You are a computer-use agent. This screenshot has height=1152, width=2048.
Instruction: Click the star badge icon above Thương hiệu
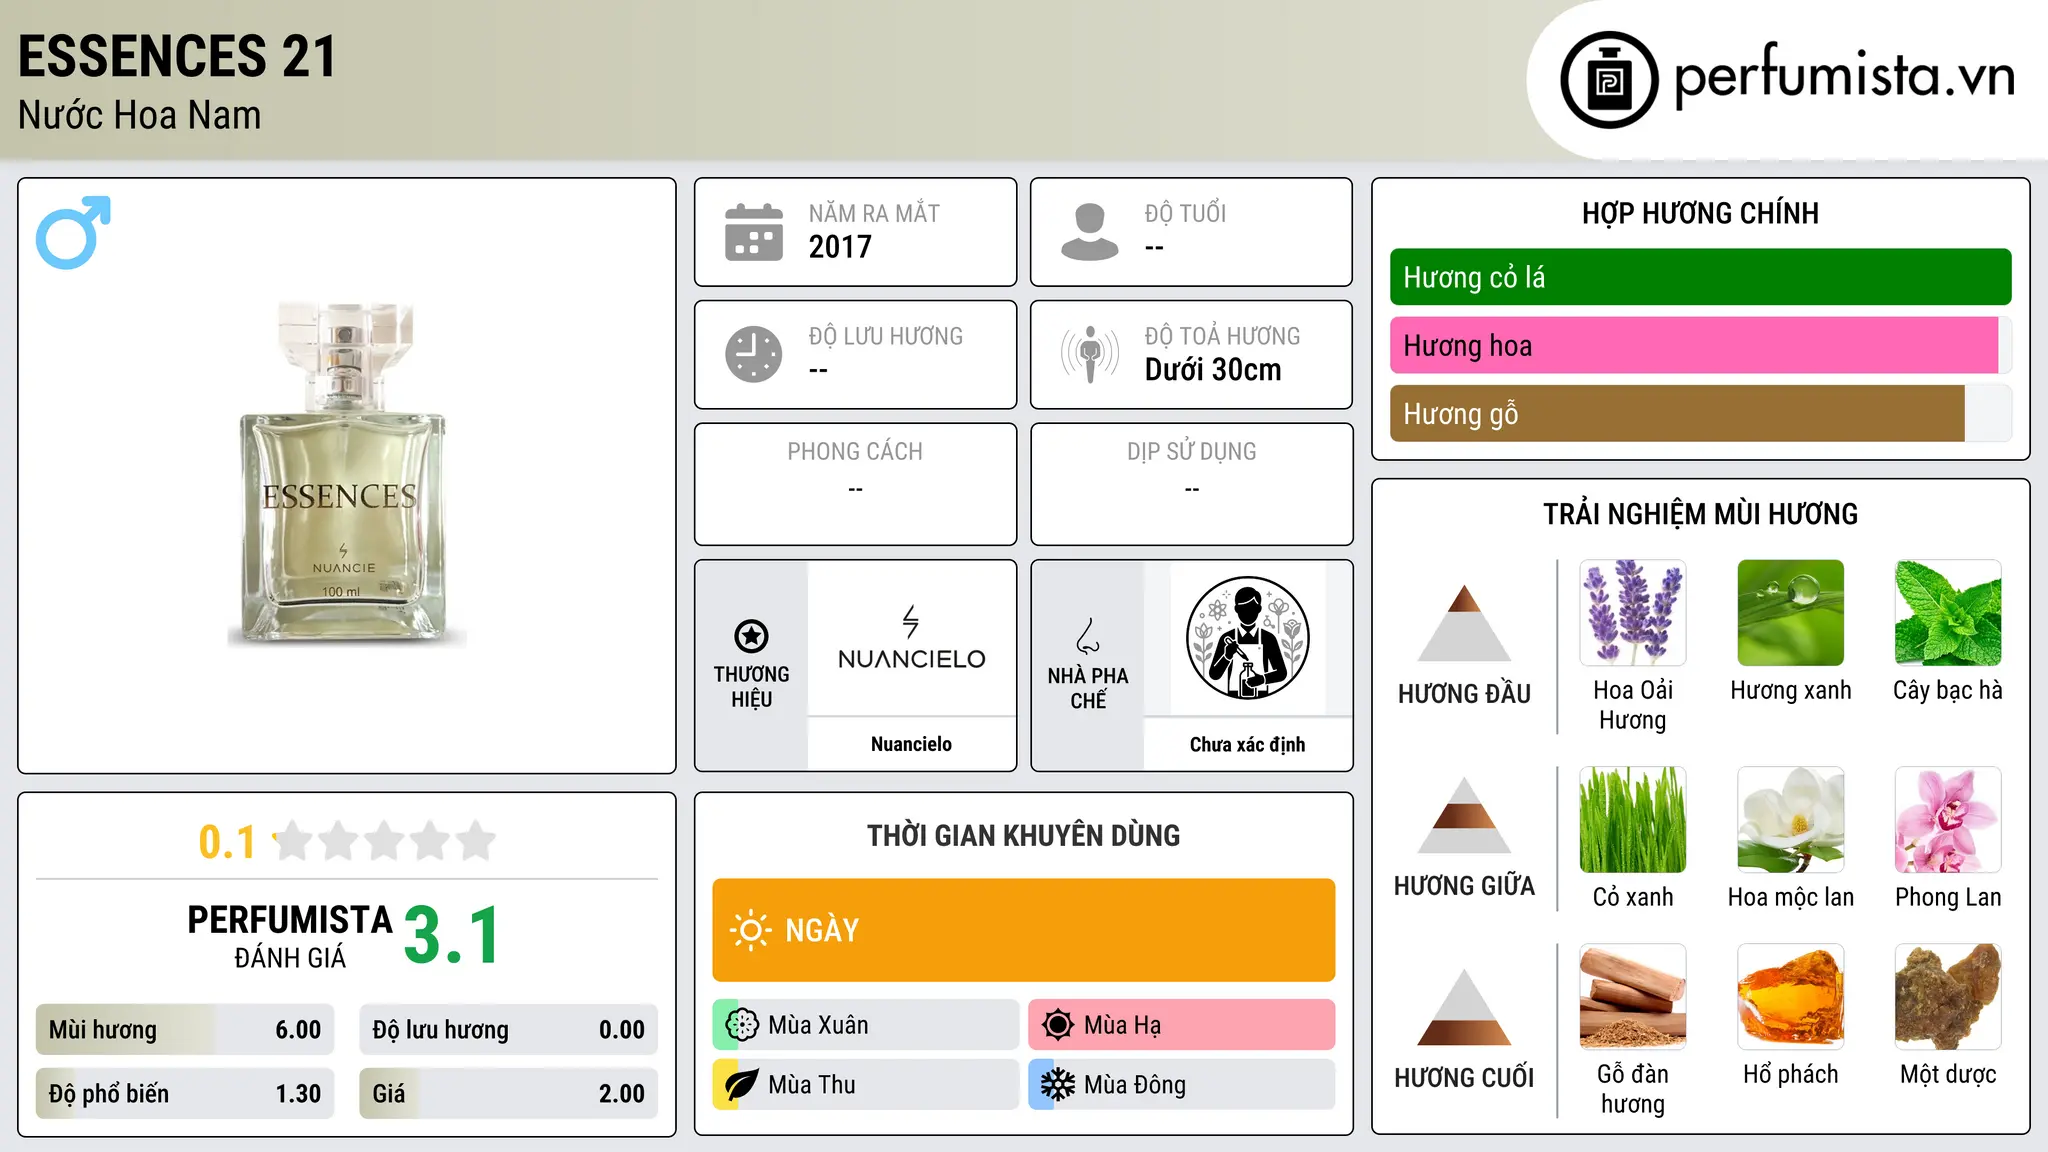click(751, 636)
